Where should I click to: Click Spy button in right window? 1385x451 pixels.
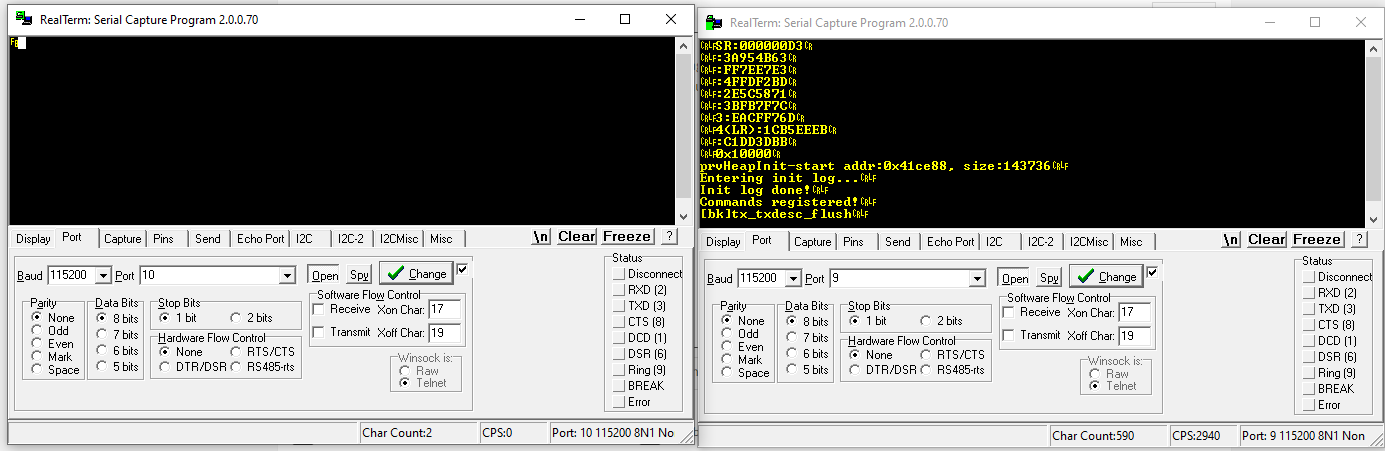click(x=1049, y=278)
